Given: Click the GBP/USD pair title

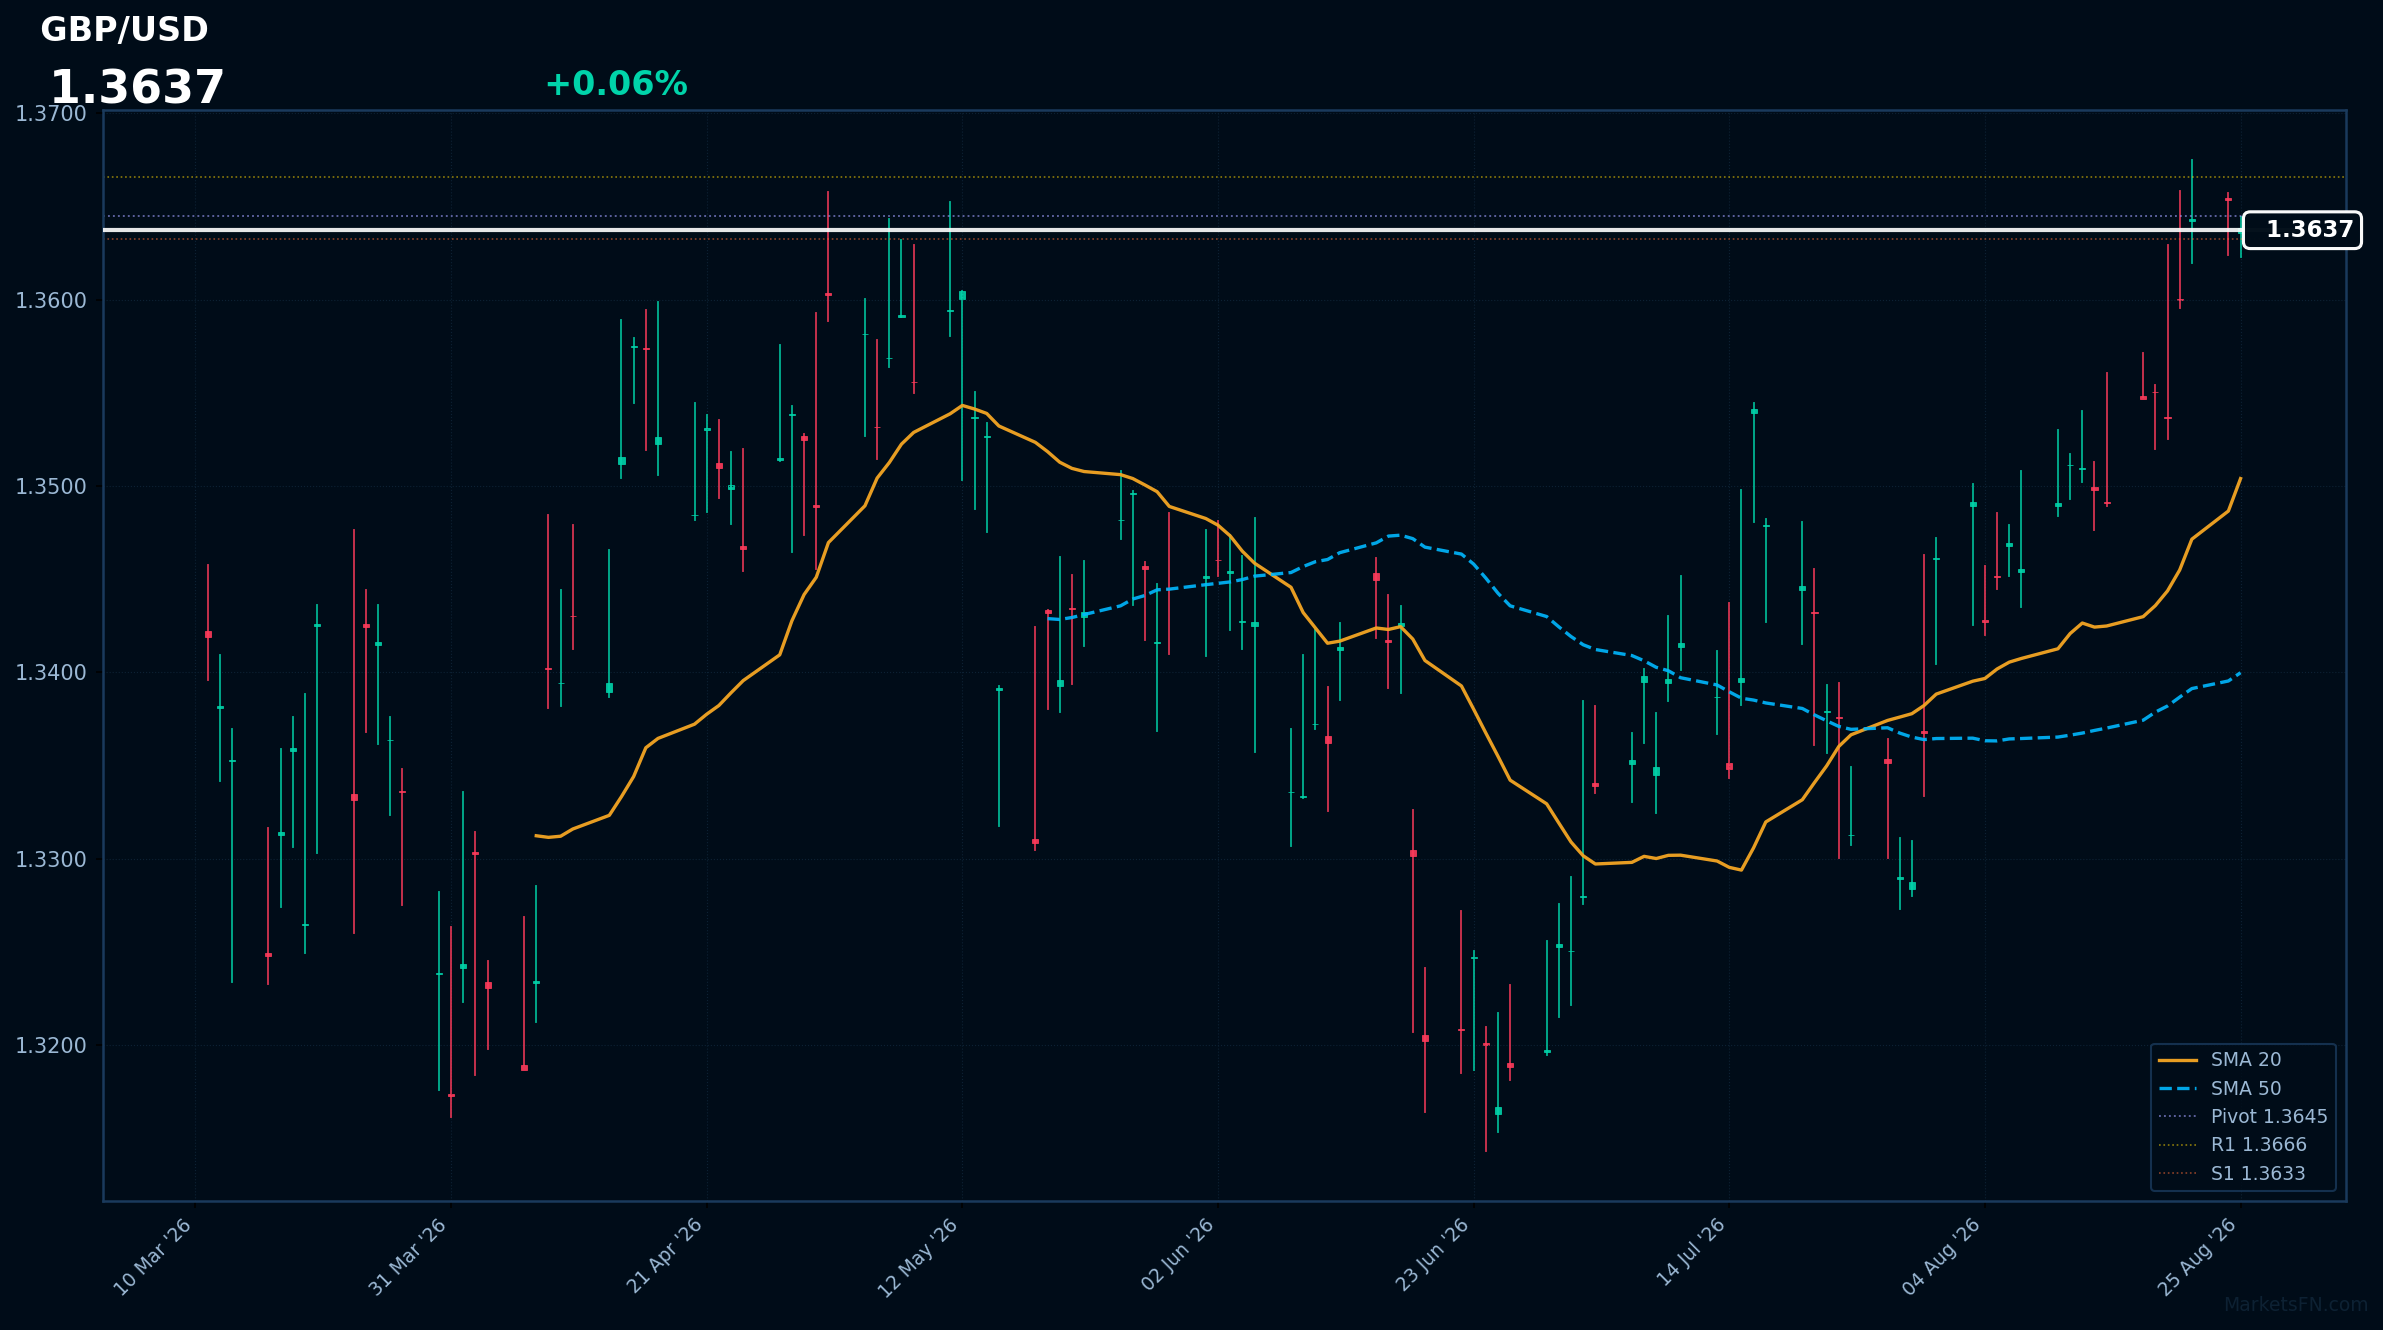Looking at the screenshot, I should (x=124, y=30).
